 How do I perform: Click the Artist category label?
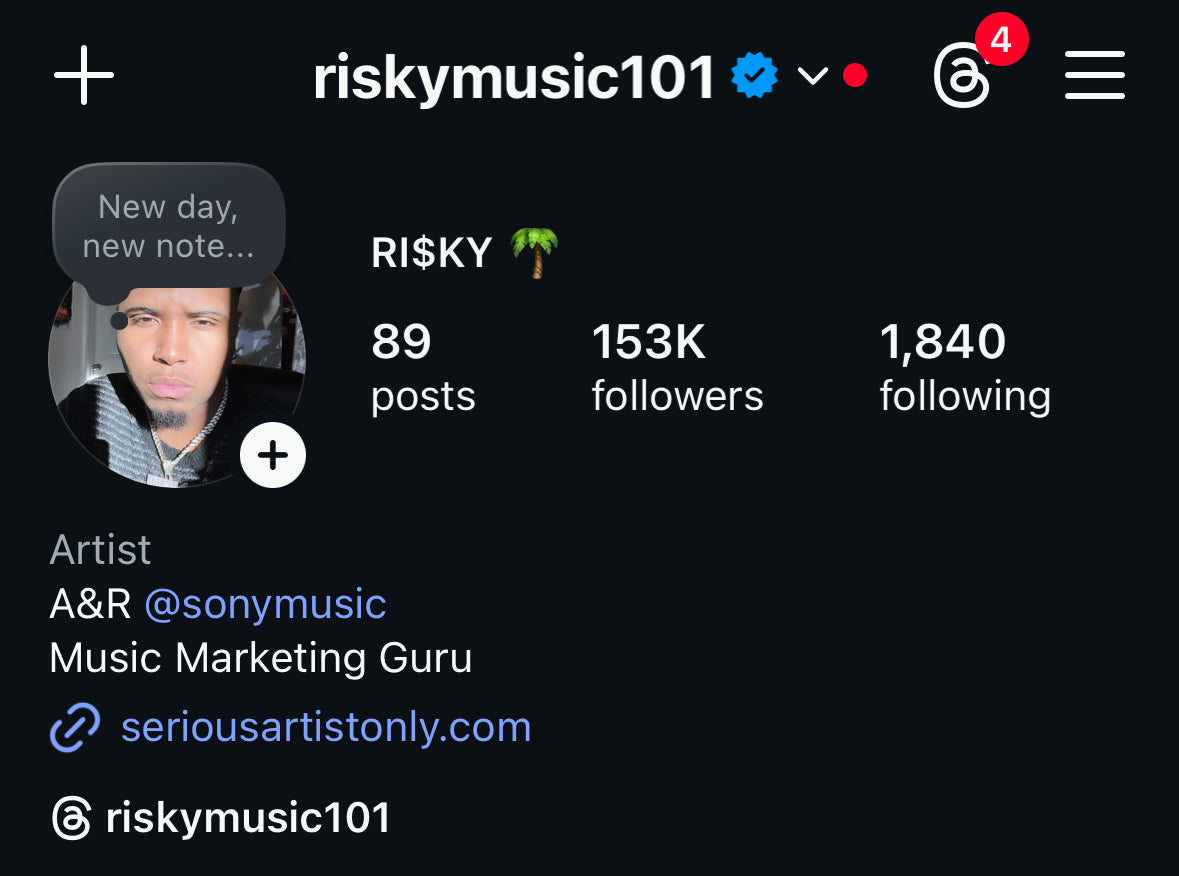pos(99,550)
